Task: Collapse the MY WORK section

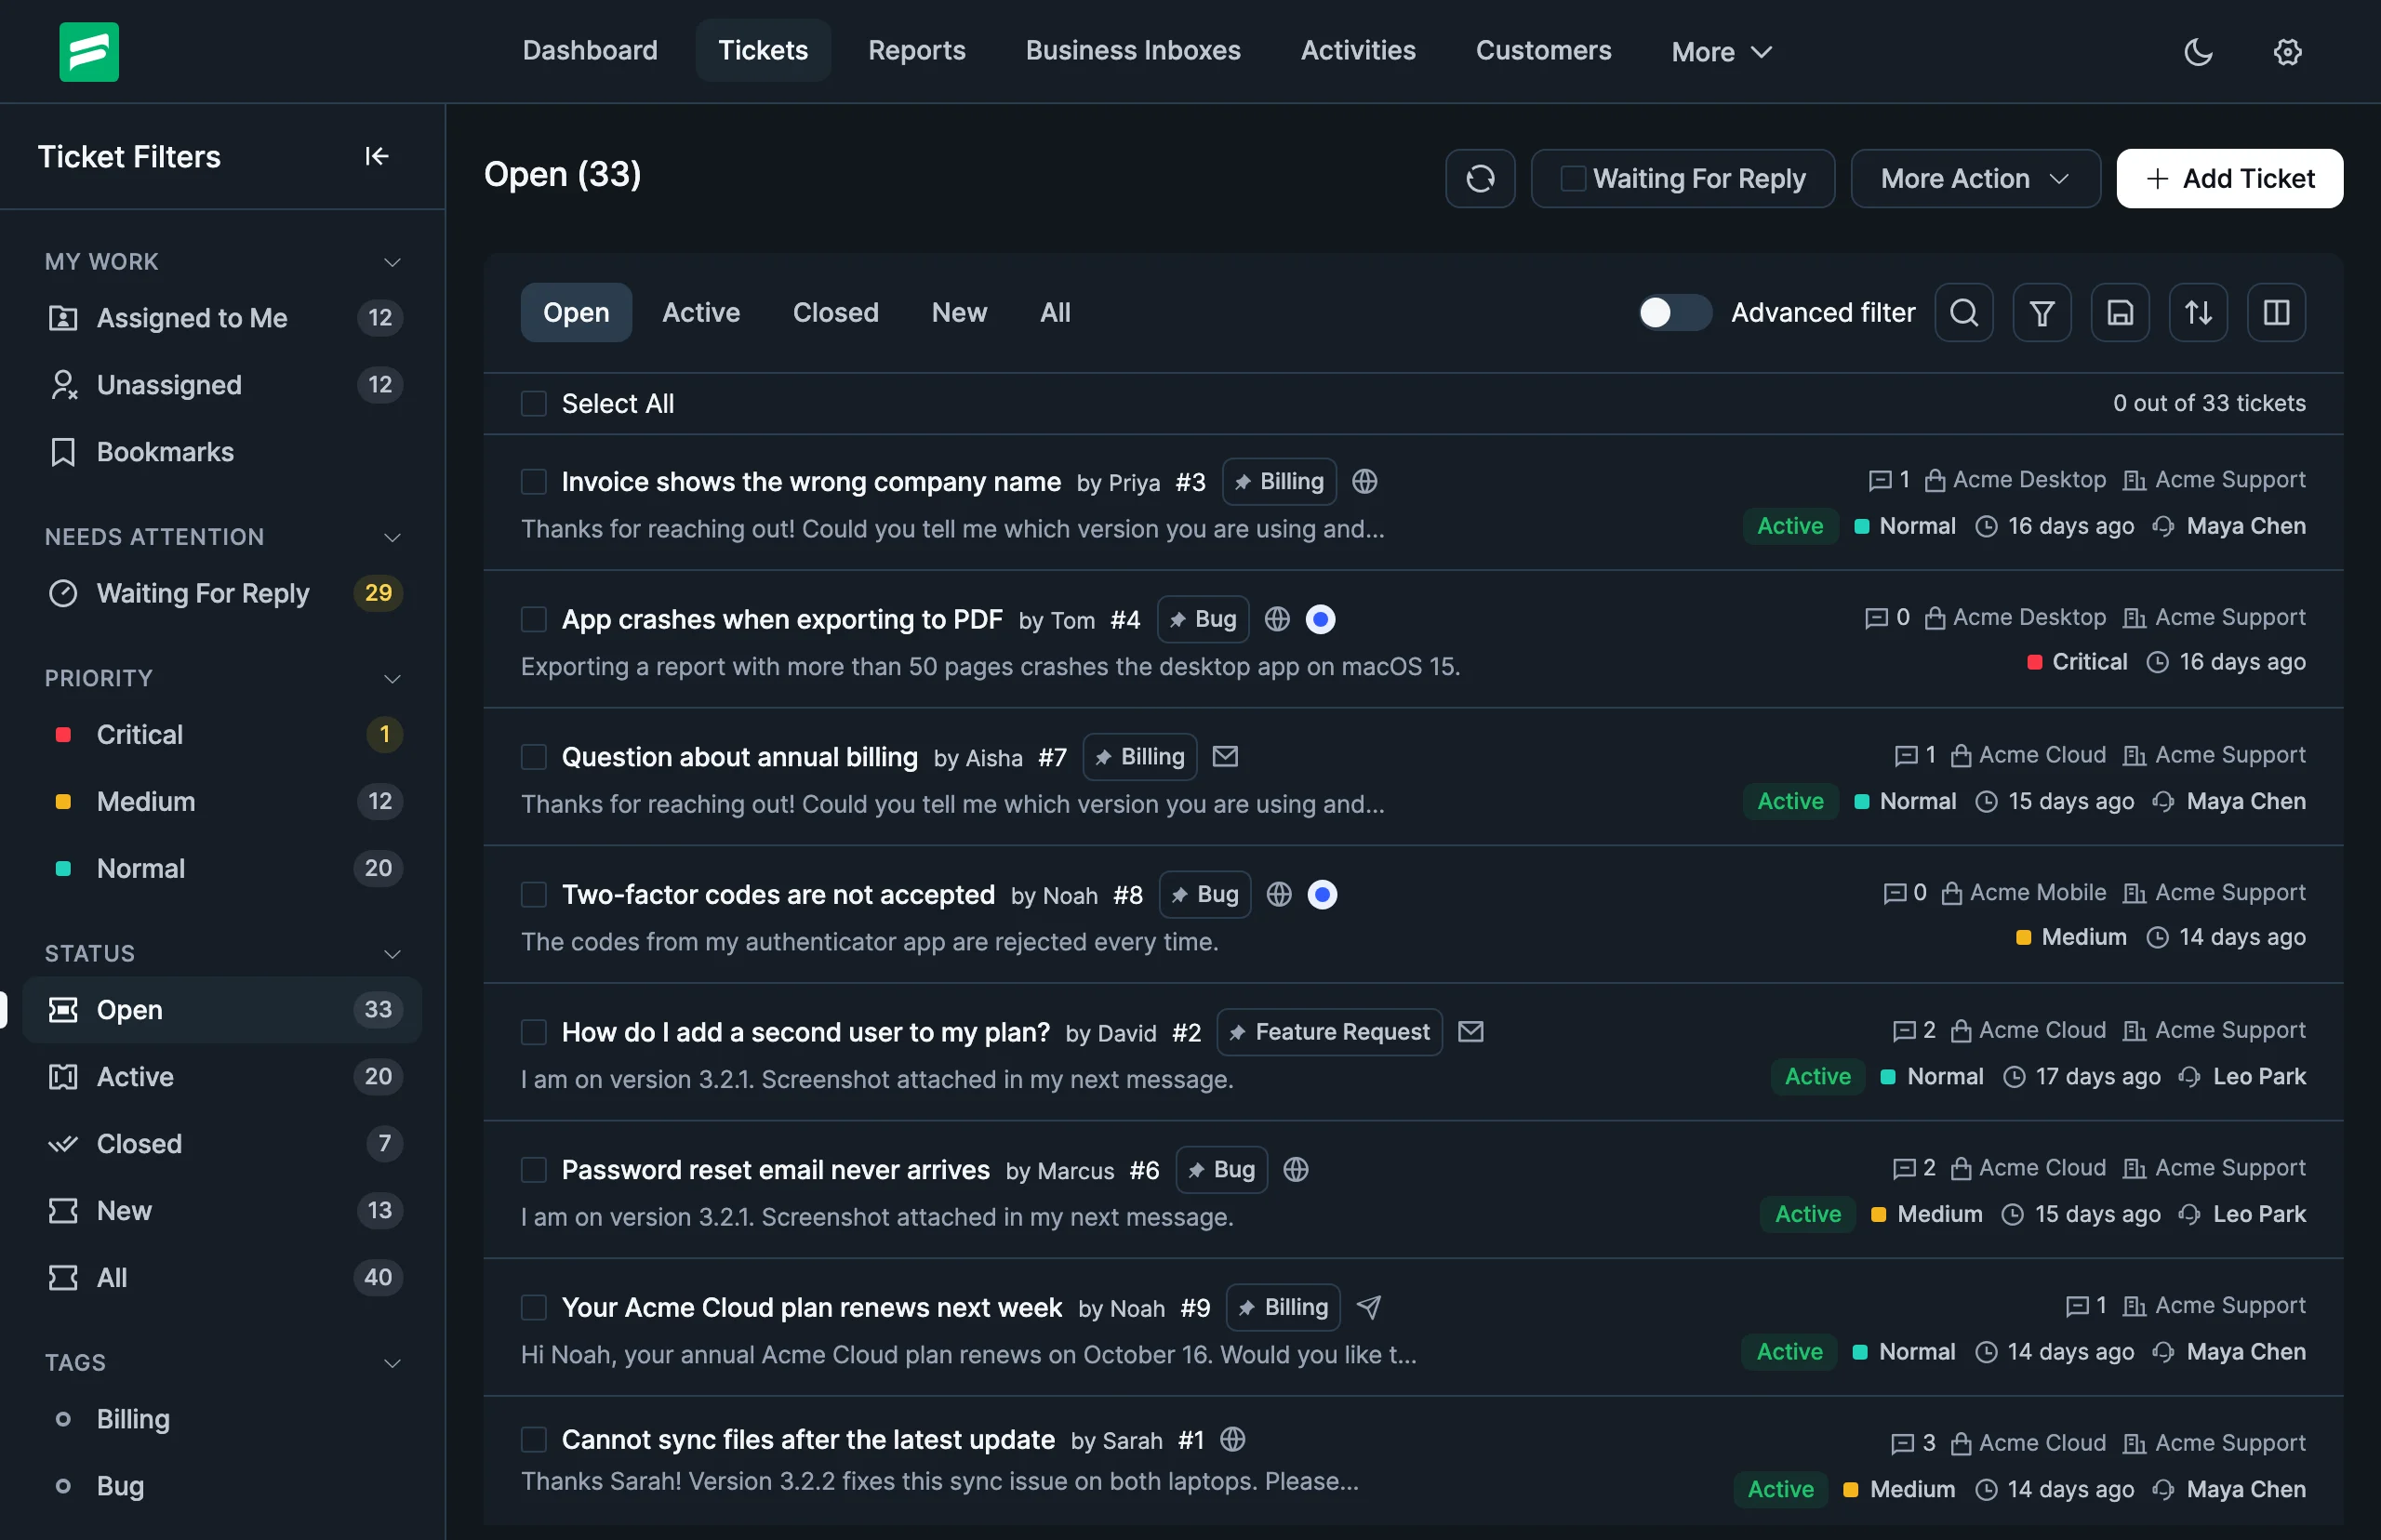Action: [392, 262]
